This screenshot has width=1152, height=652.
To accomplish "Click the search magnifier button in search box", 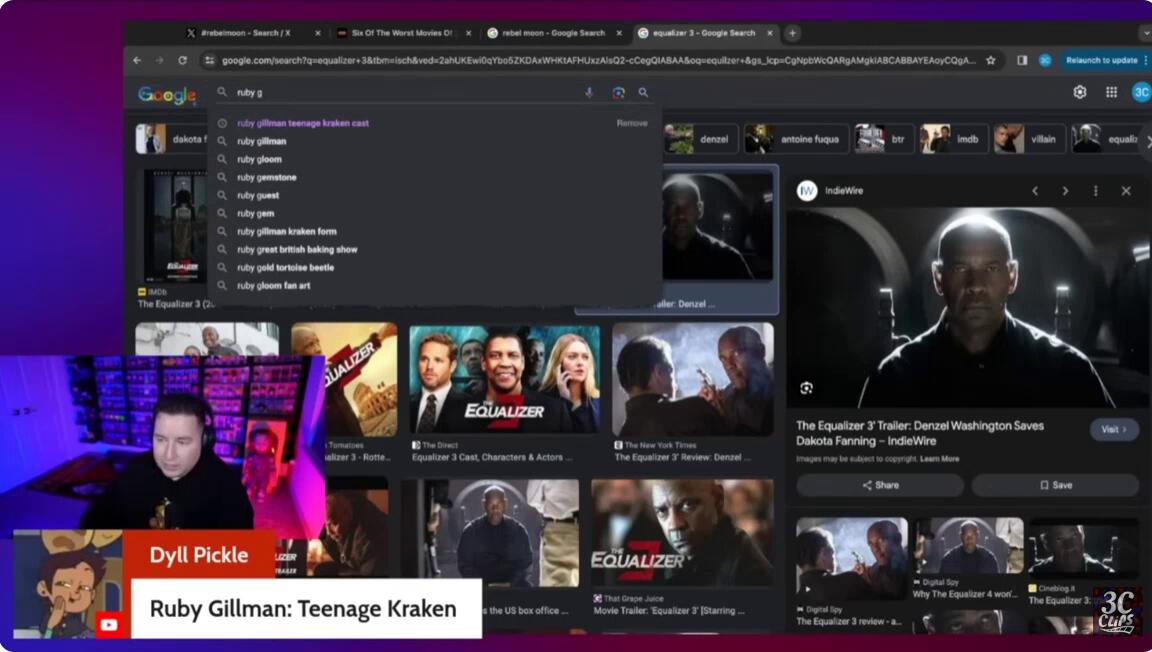I will (643, 92).
